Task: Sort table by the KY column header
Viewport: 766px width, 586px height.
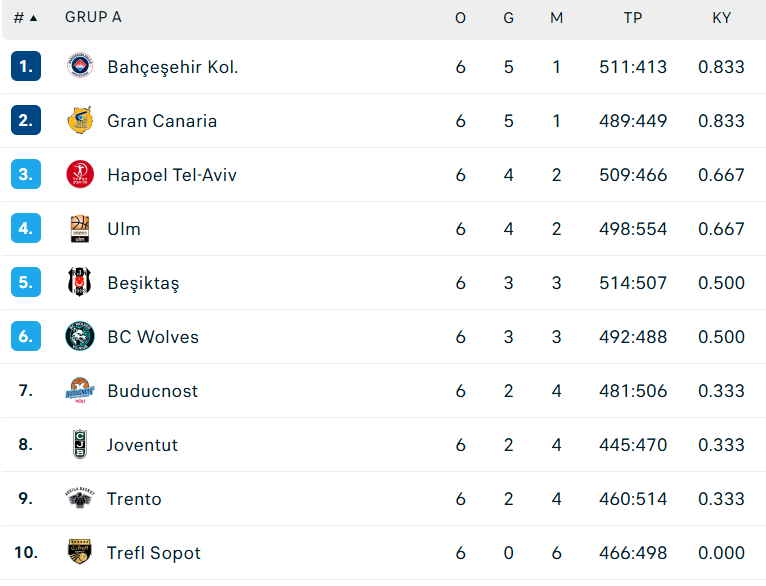Action: click(x=721, y=18)
